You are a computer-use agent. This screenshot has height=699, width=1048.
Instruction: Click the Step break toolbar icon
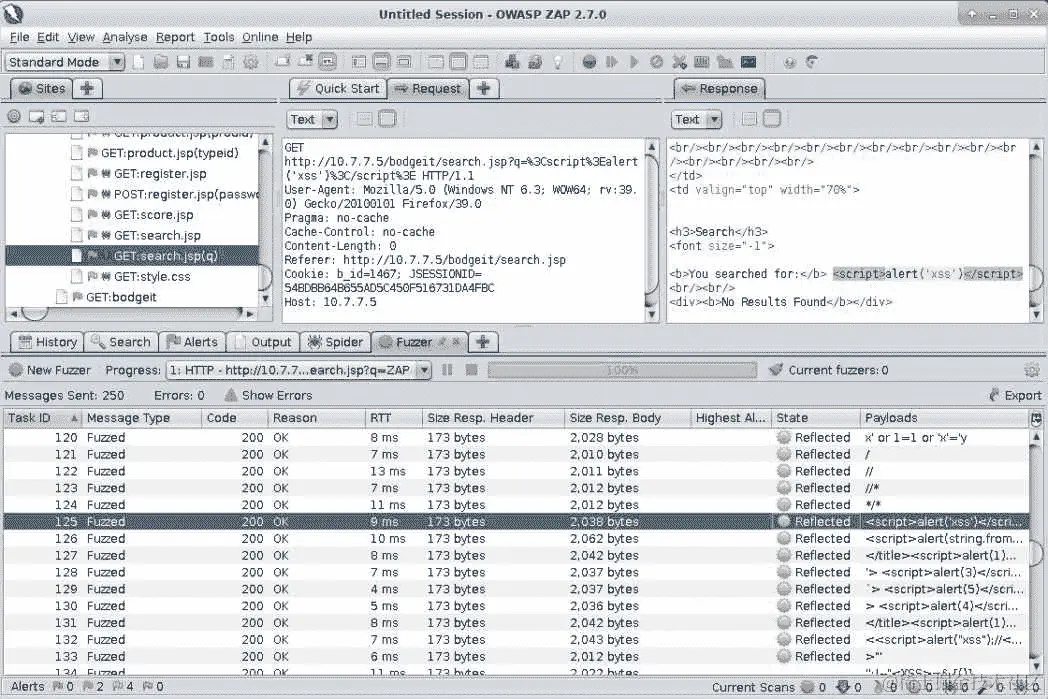coord(611,62)
